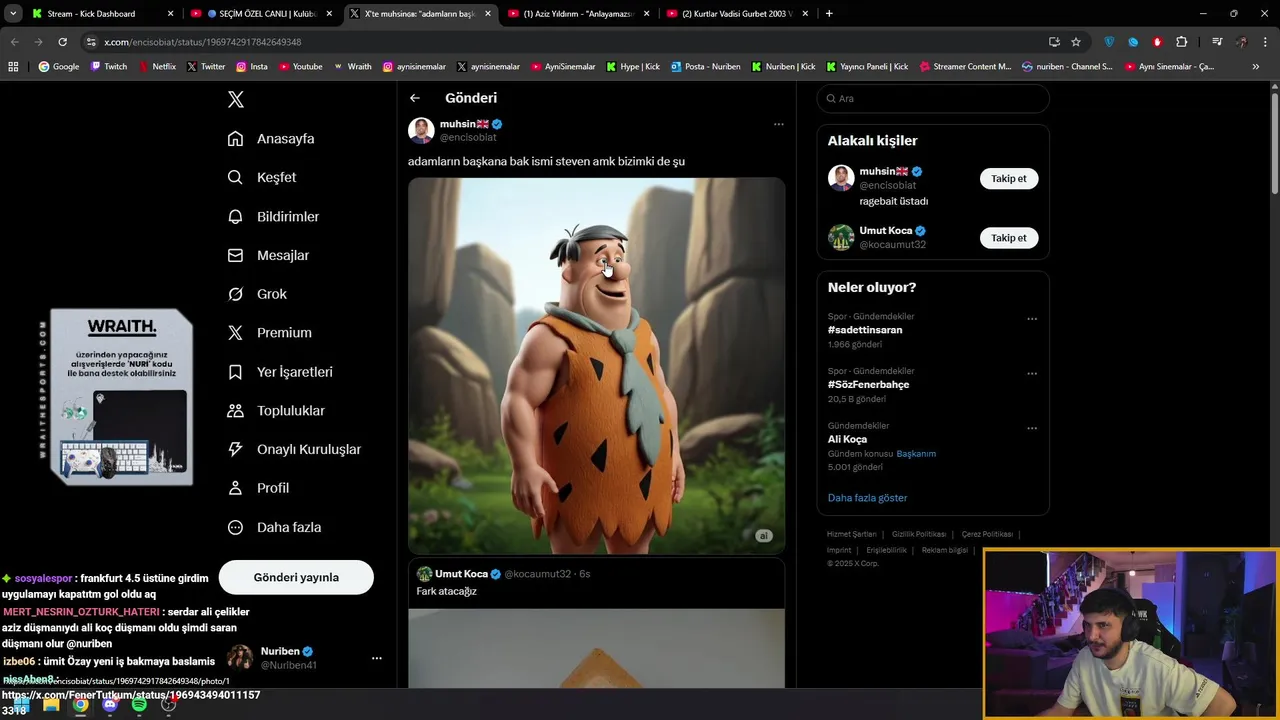Open the Fred Flintstone post image
This screenshot has height=720, width=1280.
click(596, 365)
